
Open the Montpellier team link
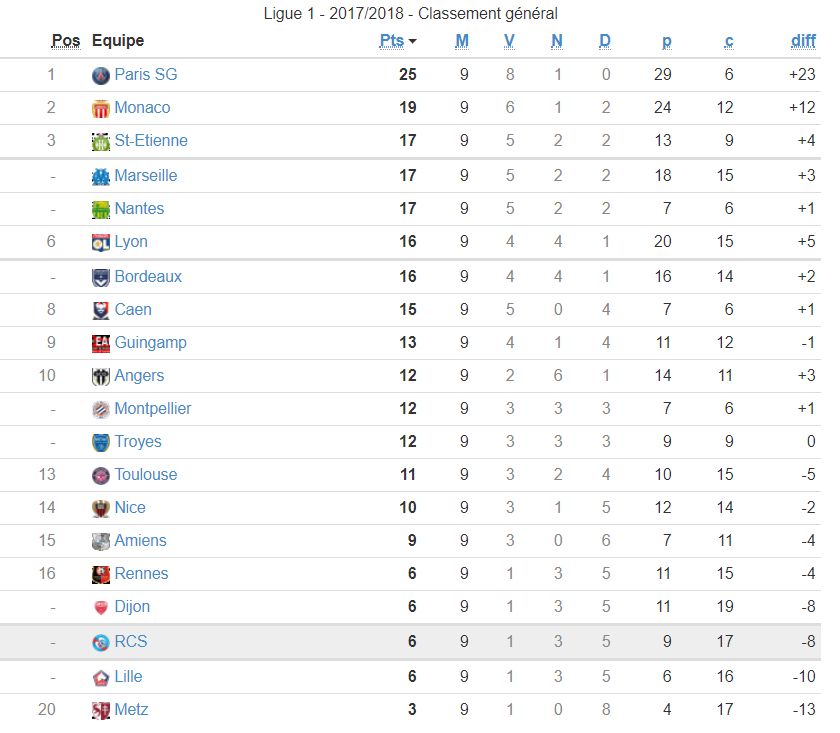(153, 409)
